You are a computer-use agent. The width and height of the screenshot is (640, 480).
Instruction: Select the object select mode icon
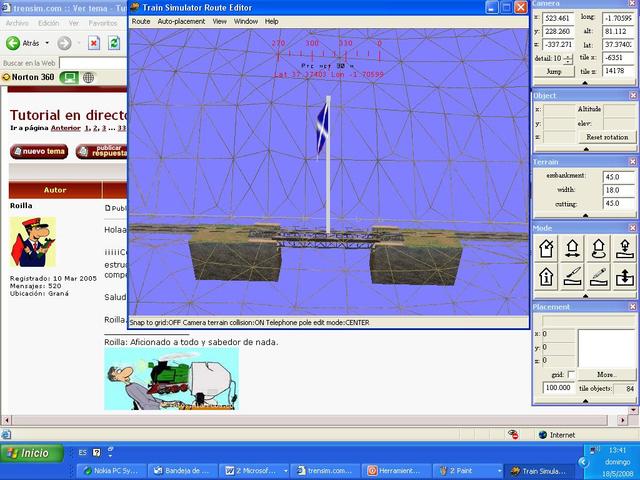pos(547,248)
